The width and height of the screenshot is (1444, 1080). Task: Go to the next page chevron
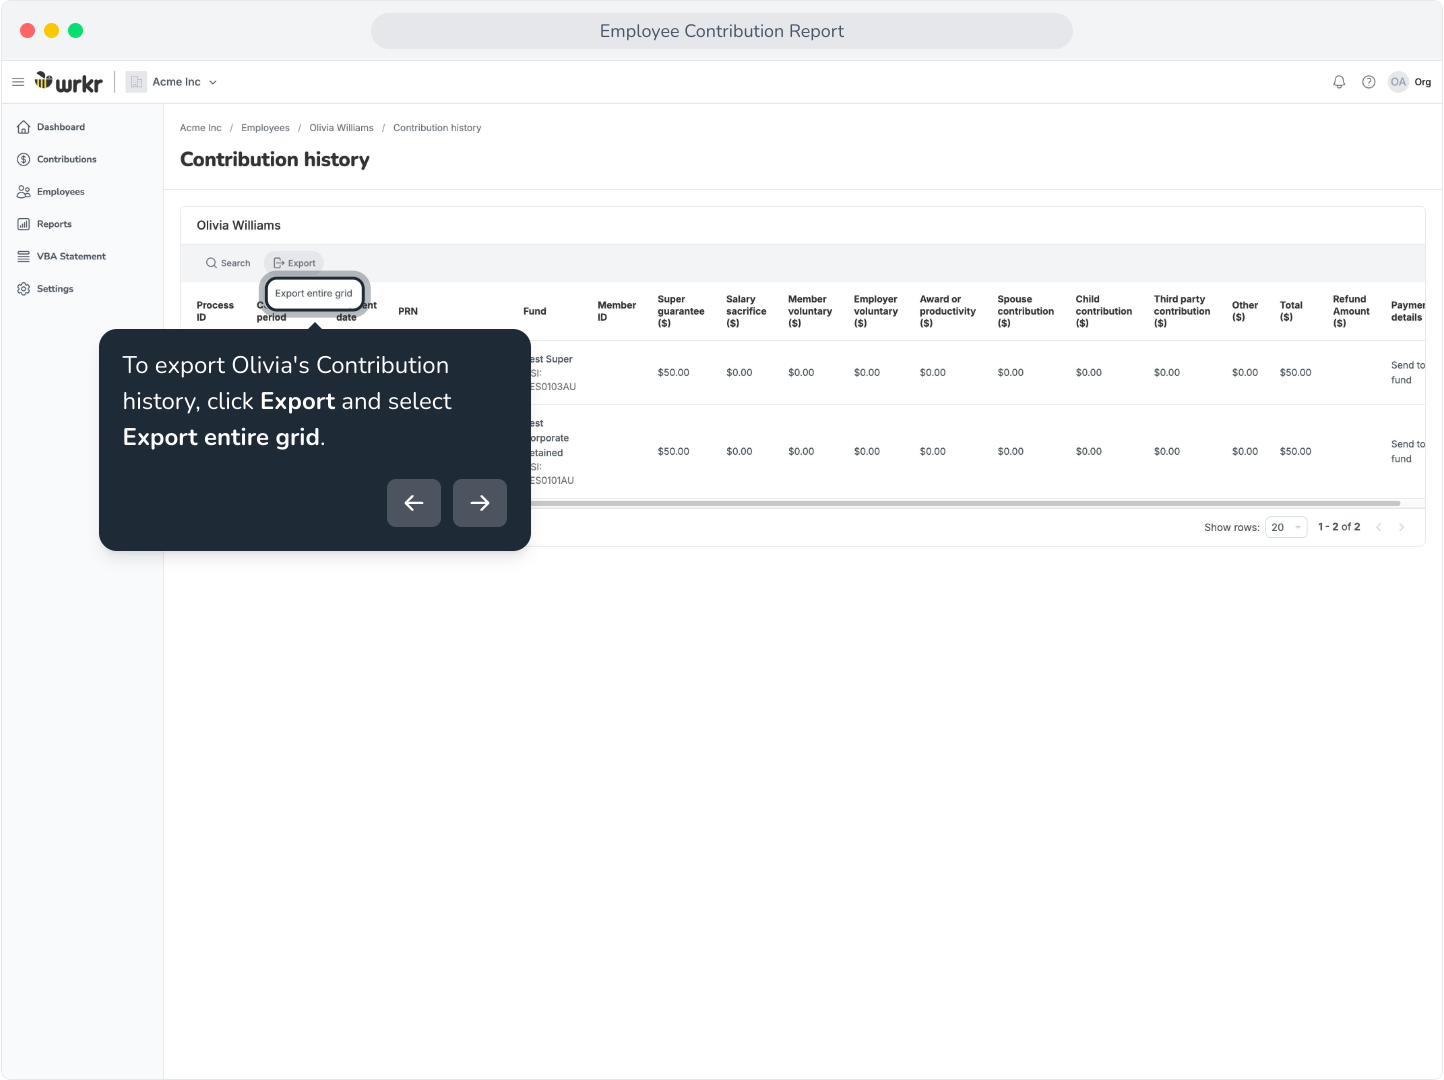(x=1401, y=527)
